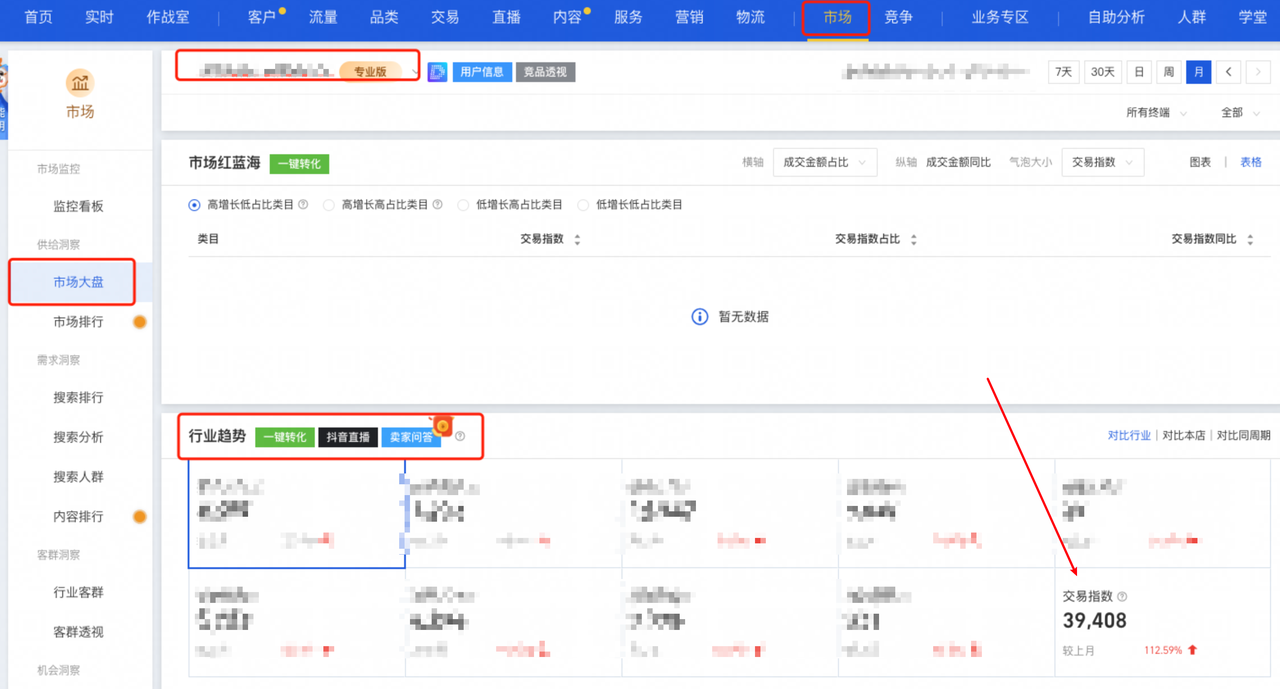Select 高增长低占比类目 radio option
Image resolution: width=1280 pixels, height=689 pixels.
point(195,205)
